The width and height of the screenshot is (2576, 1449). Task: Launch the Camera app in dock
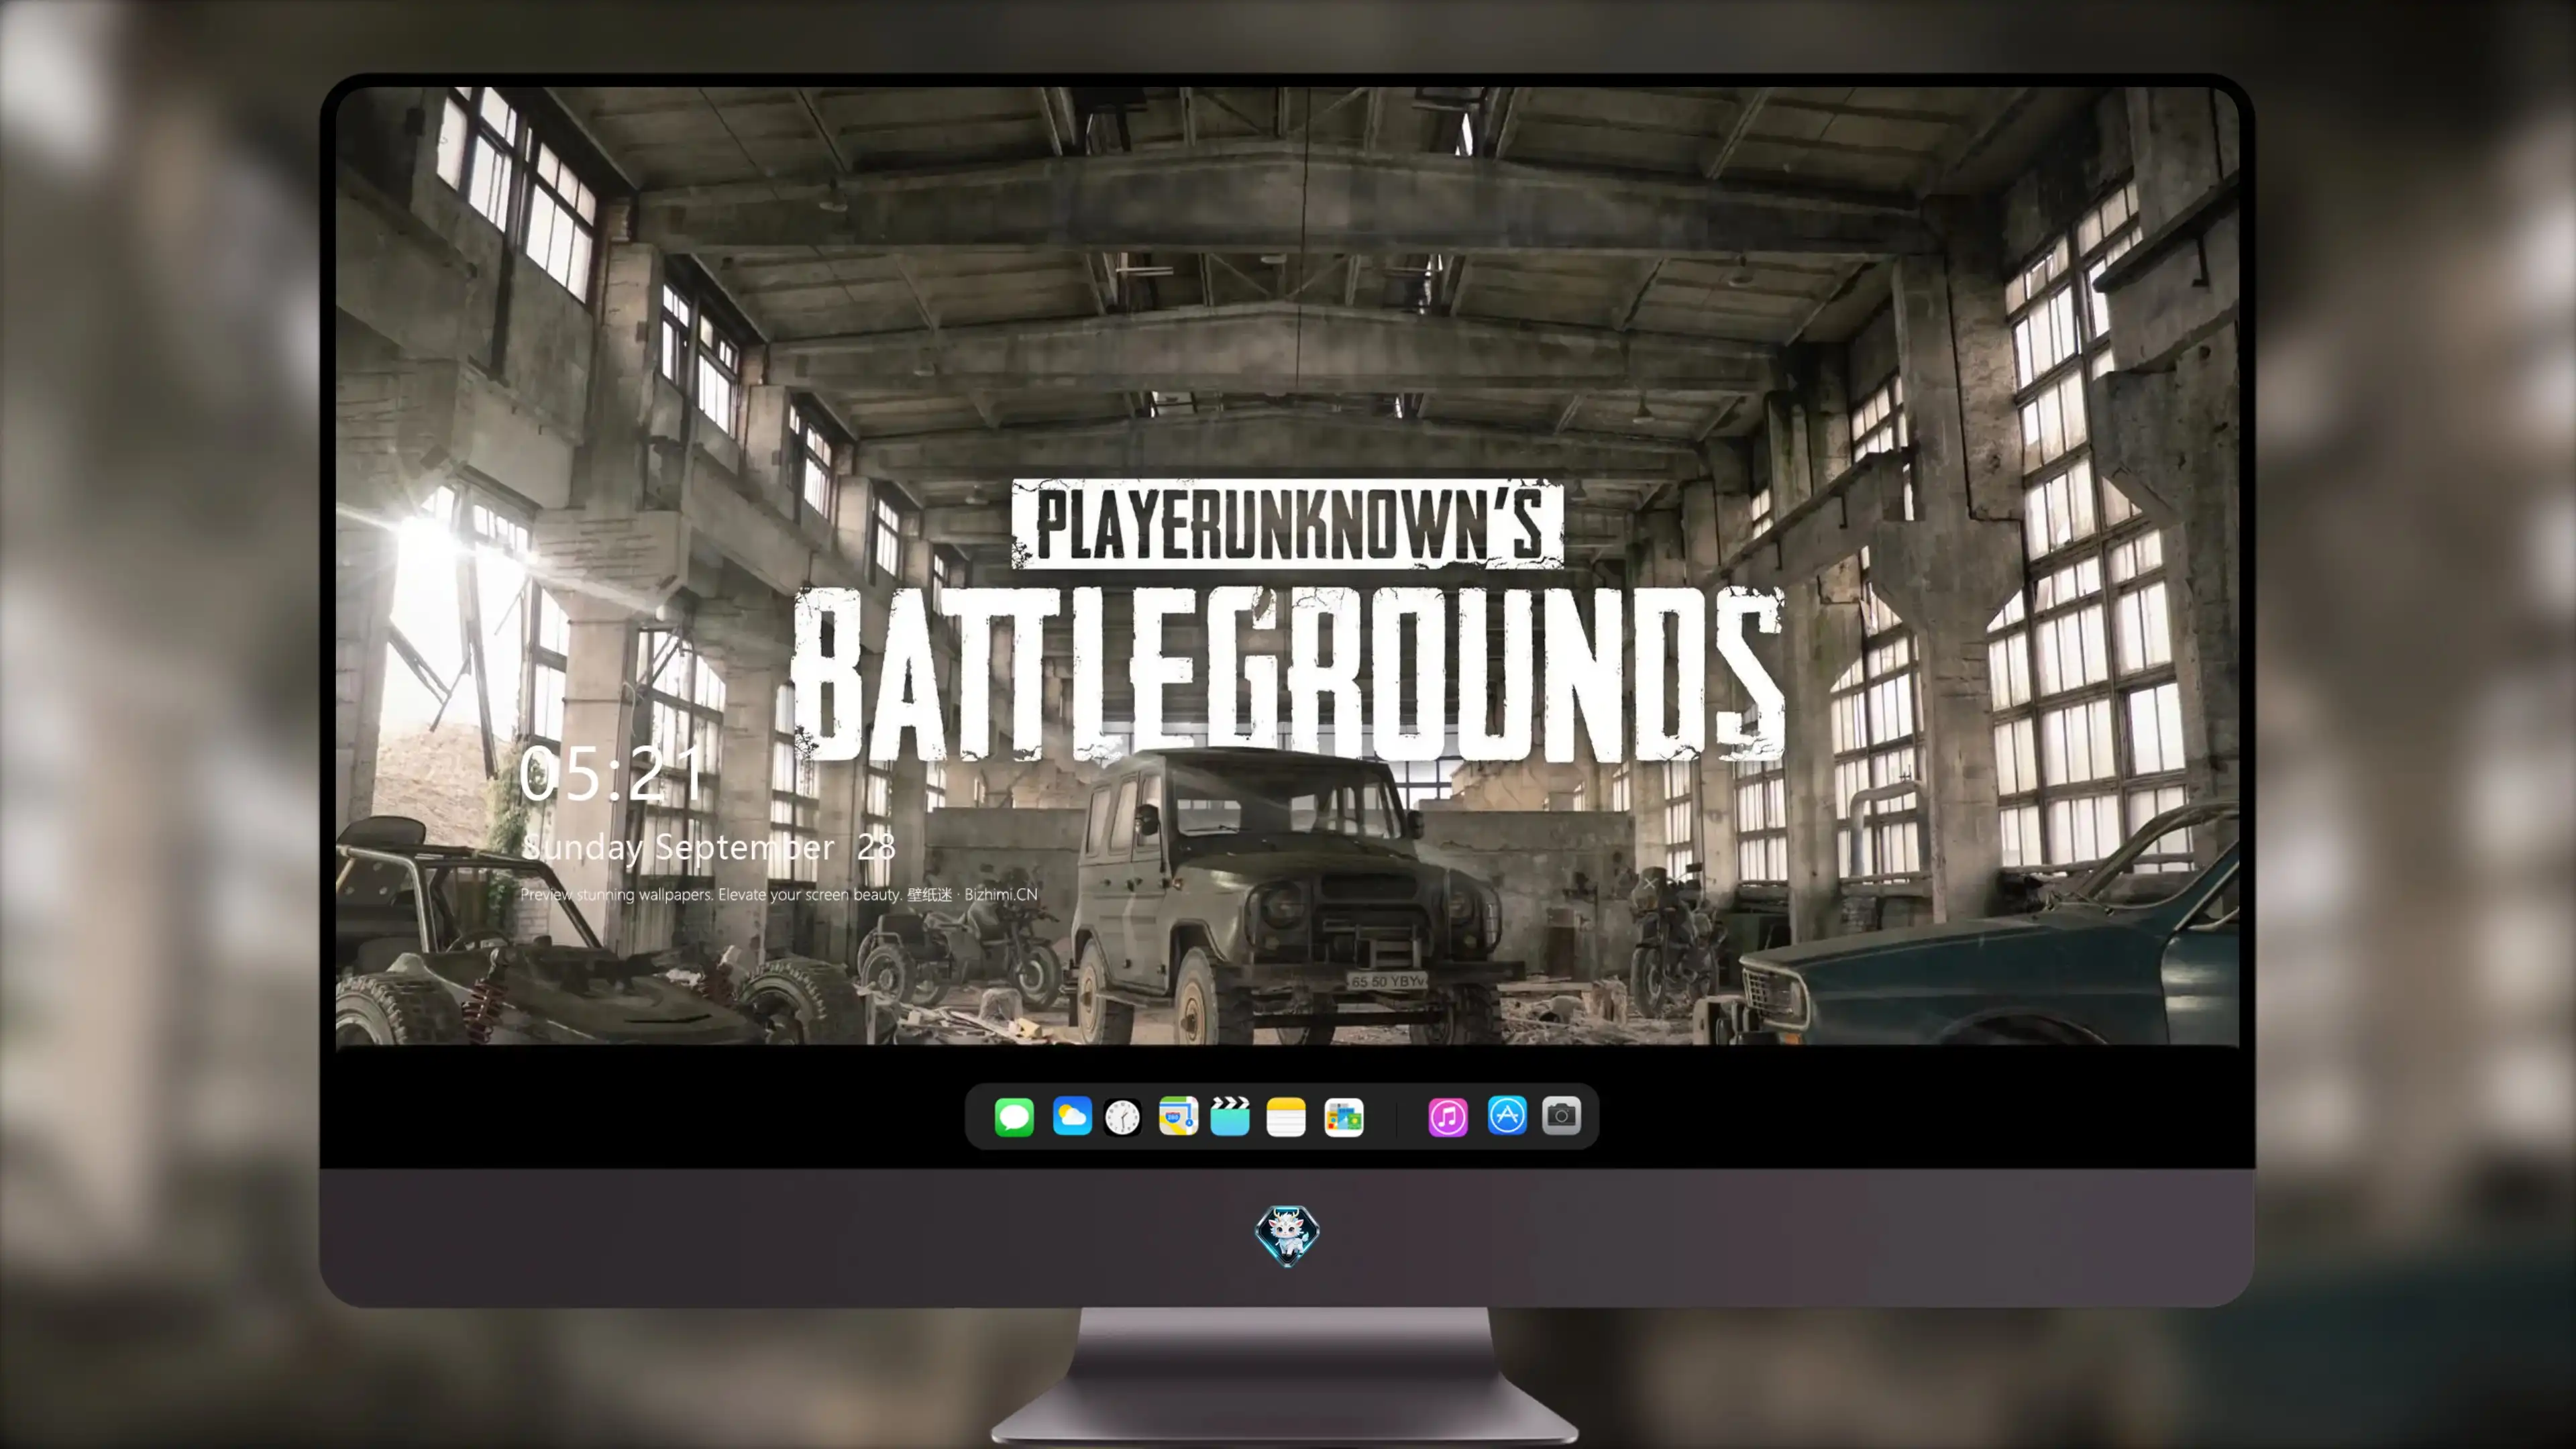[x=1561, y=1115]
